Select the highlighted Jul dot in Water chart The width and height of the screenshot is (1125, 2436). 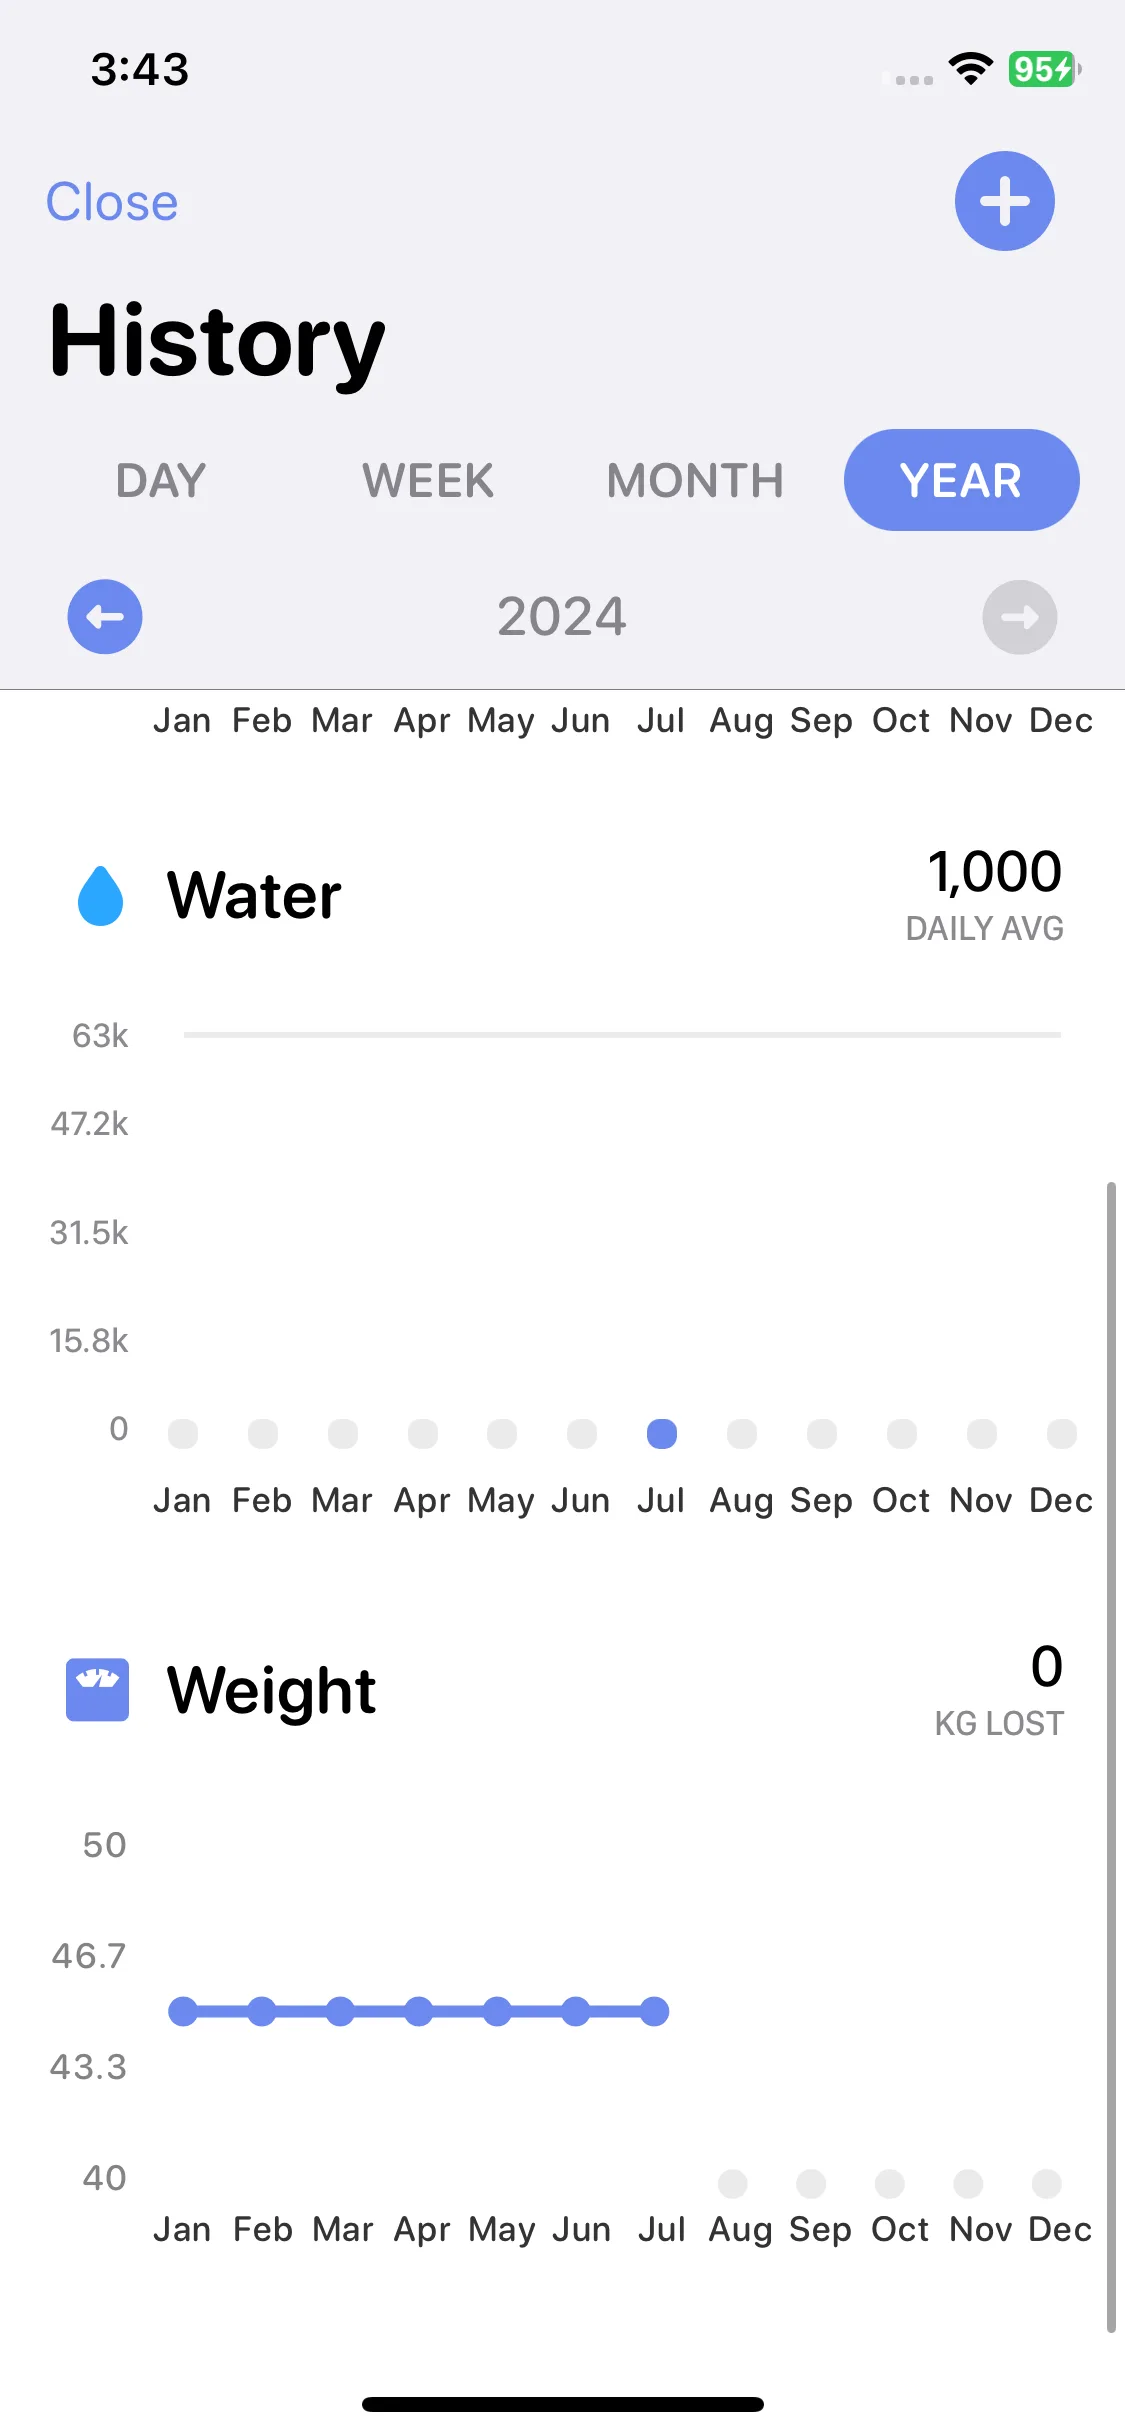[662, 1434]
